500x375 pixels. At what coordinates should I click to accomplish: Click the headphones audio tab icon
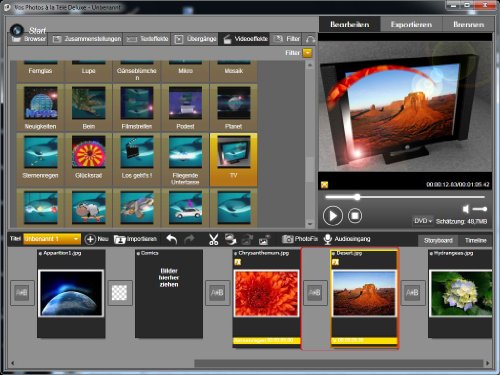click(310, 39)
